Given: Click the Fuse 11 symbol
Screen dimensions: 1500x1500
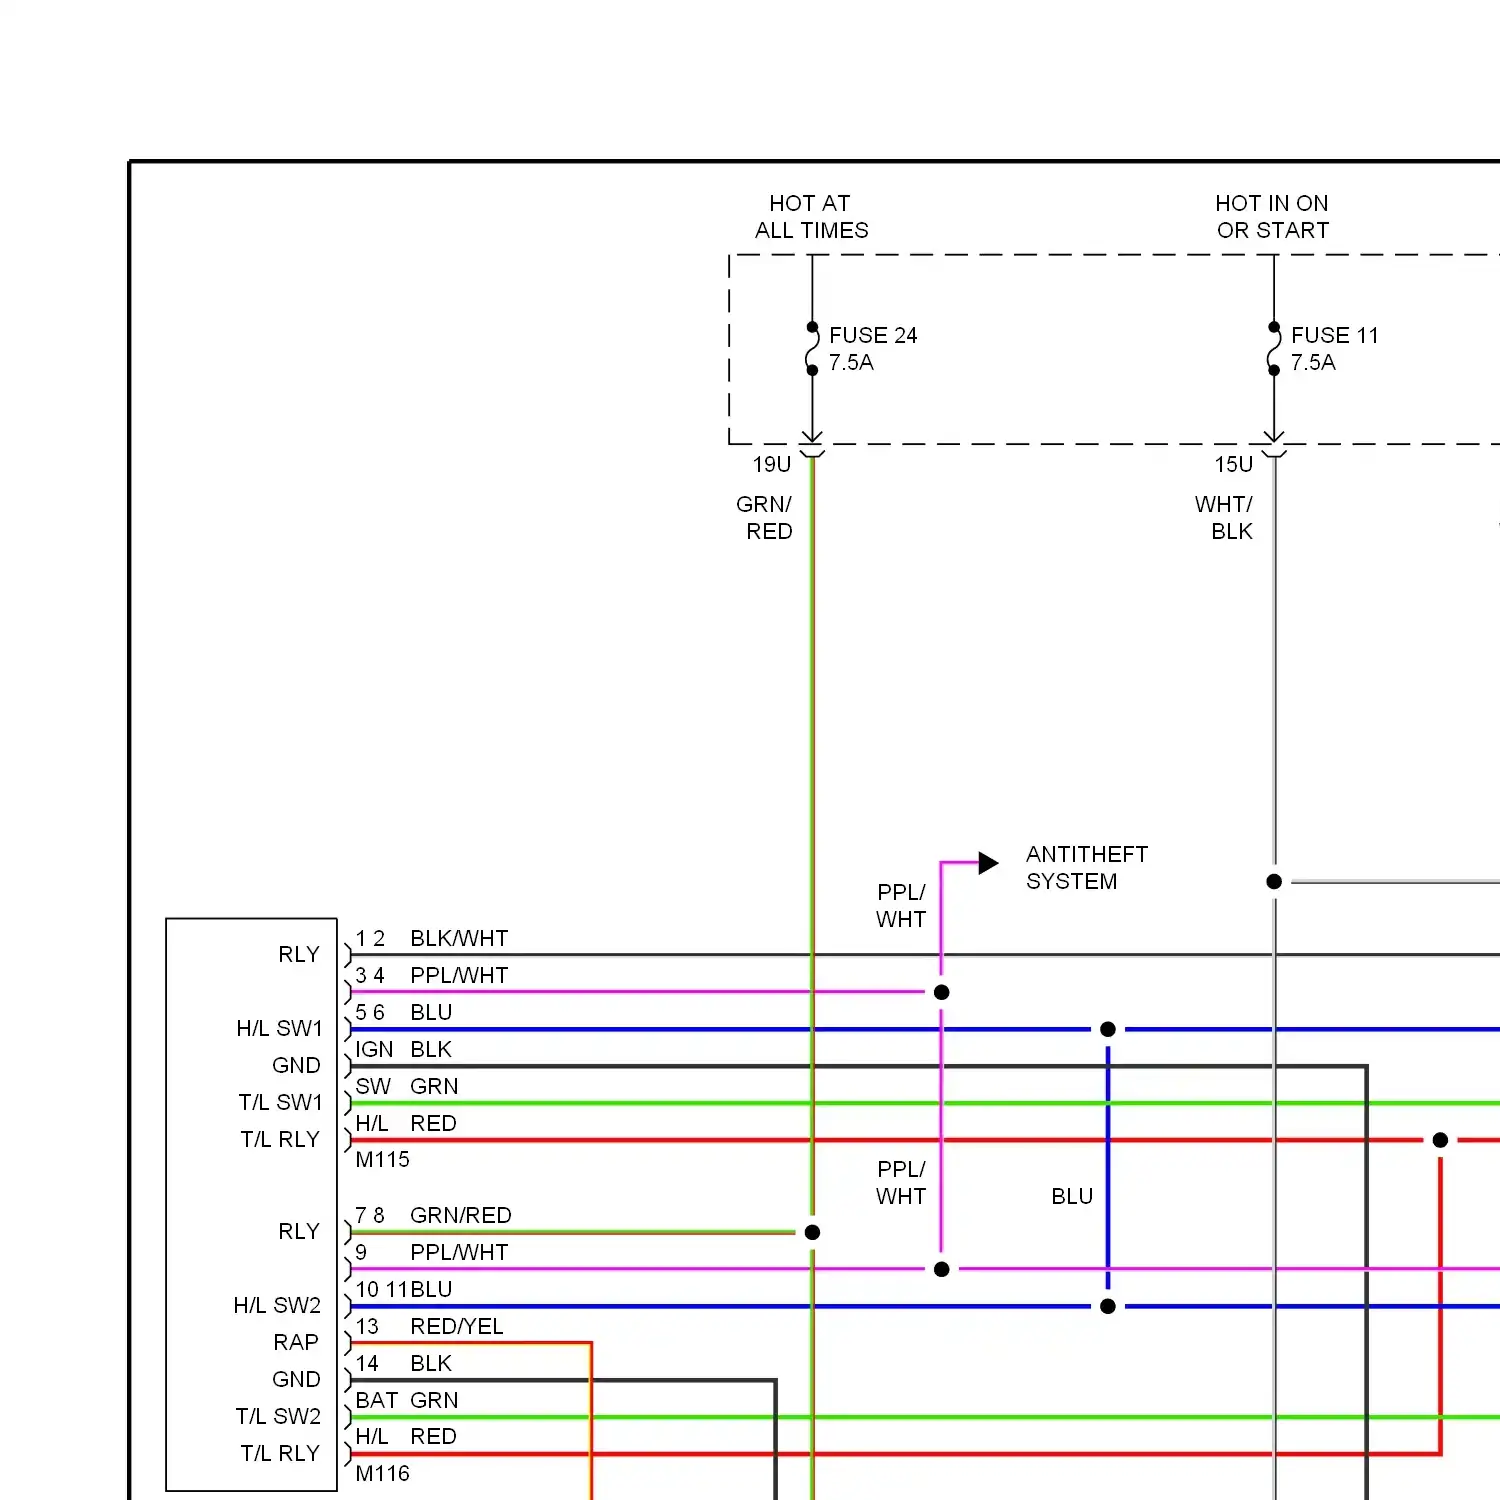Looking at the screenshot, I should pos(1274,349).
